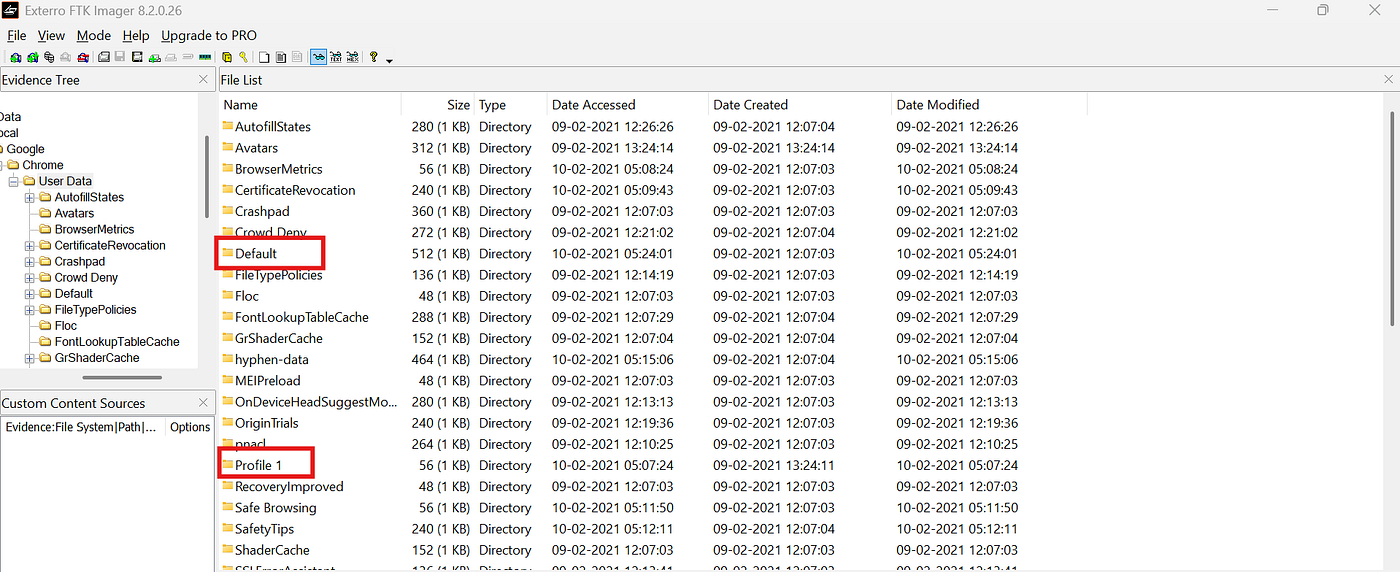The image size is (1400, 572).
Task: Expand GrShaderCache node in Evidence Tree
Action: point(30,357)
